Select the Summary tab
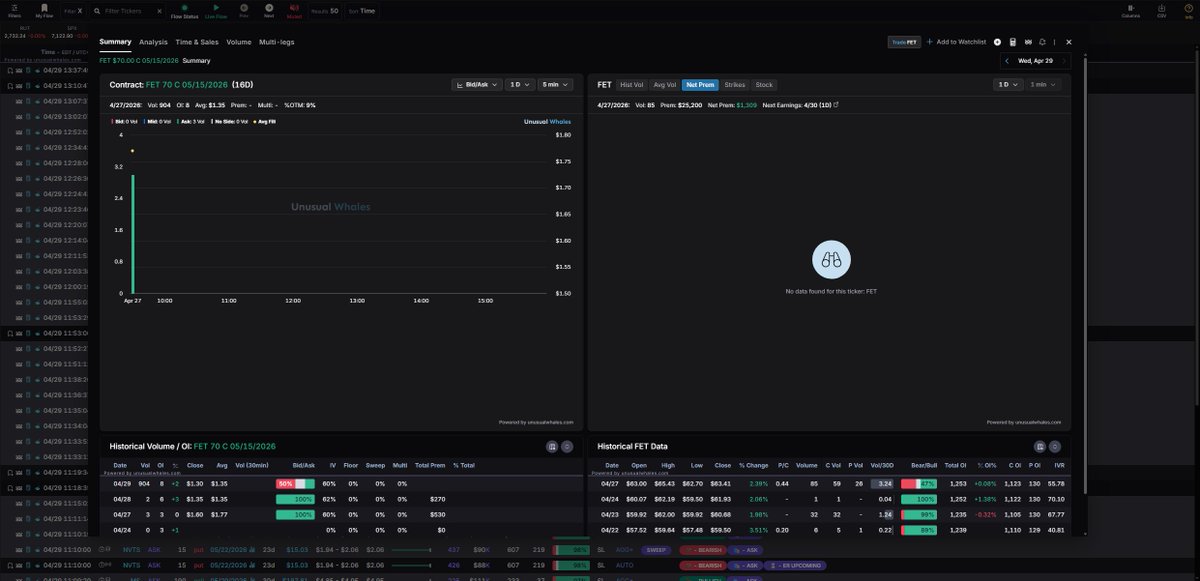The width and height of the screenshot is (1200, 581). click(x=115, y=42)
